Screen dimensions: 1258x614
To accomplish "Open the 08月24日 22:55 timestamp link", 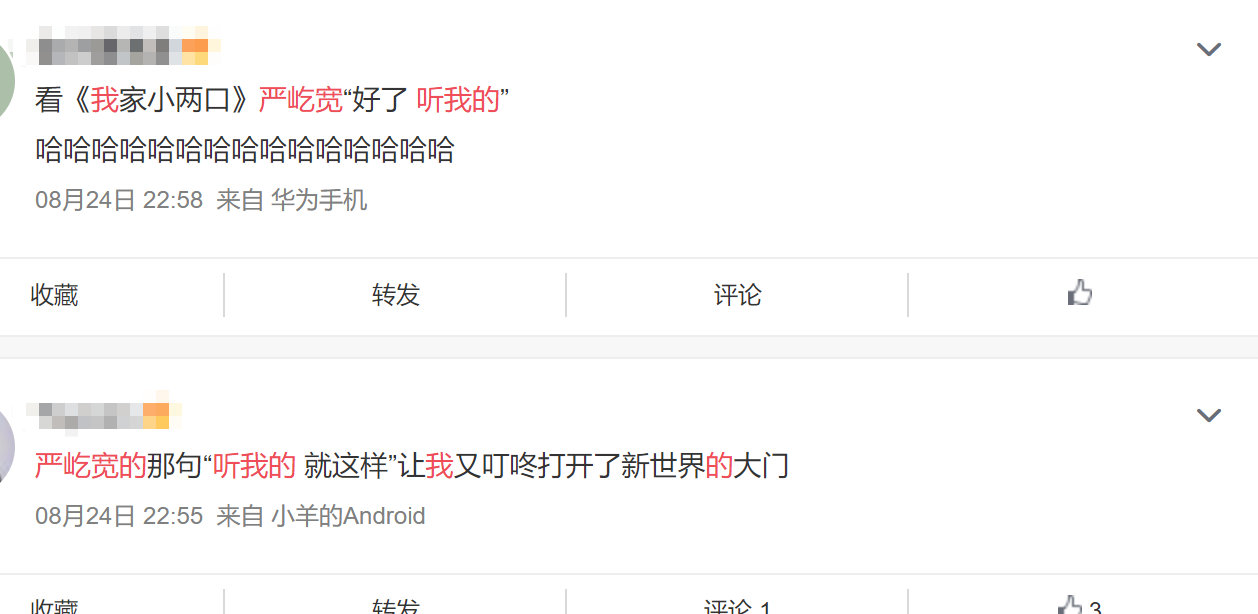I will [x=119, y=516].
